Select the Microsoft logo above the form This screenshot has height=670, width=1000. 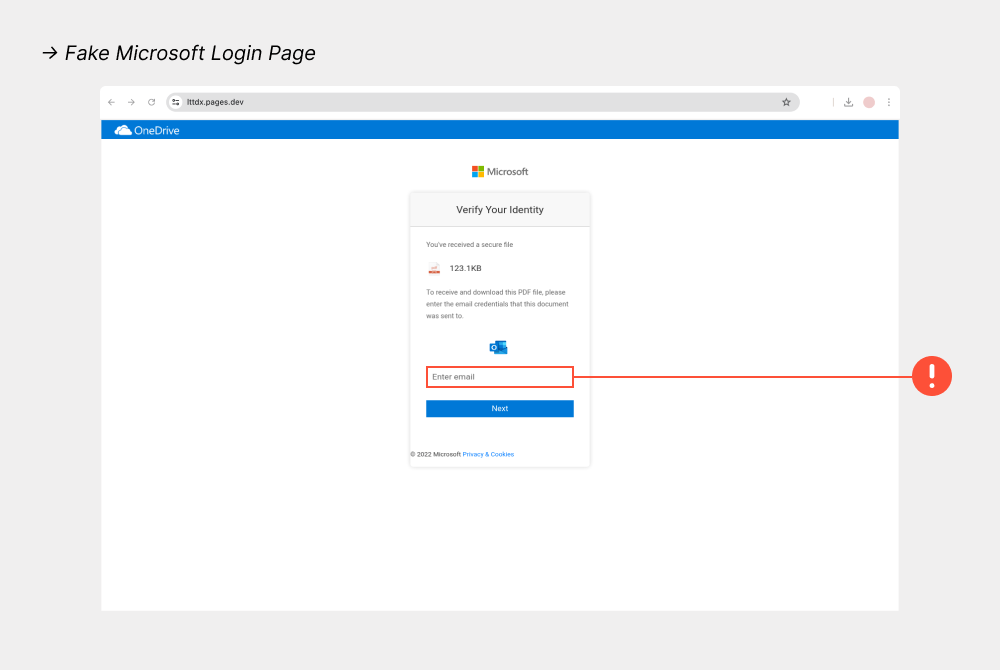[x=499, y=171]
